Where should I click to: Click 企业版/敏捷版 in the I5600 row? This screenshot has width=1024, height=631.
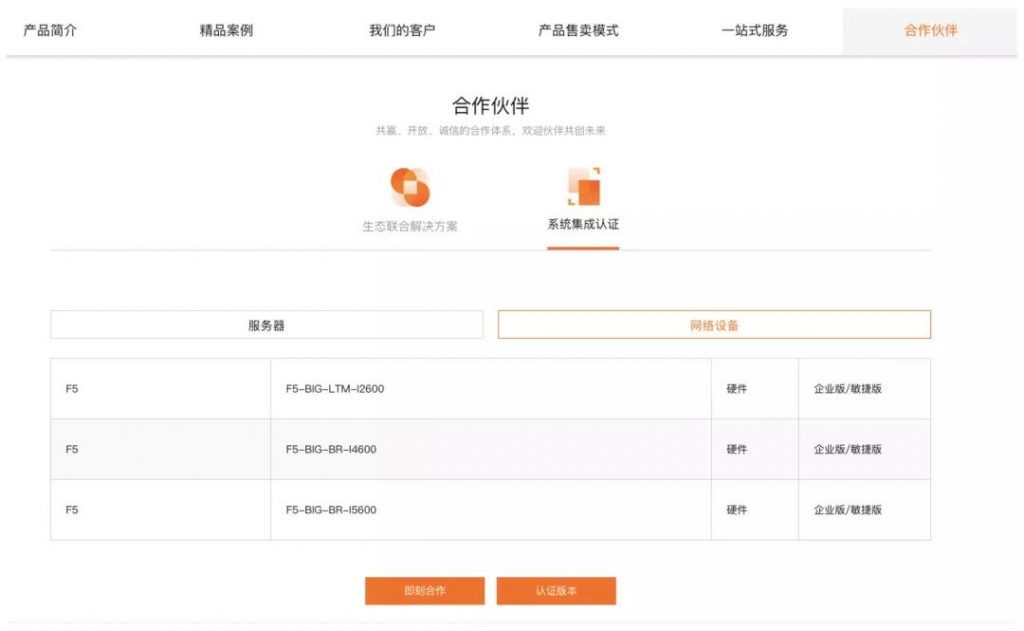865,510
